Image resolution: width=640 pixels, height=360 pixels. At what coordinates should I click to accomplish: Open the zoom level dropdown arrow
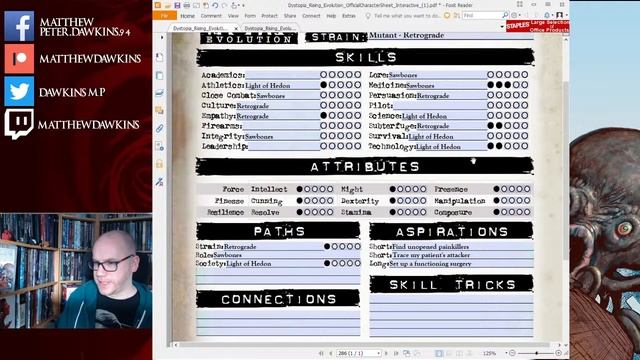507,353
